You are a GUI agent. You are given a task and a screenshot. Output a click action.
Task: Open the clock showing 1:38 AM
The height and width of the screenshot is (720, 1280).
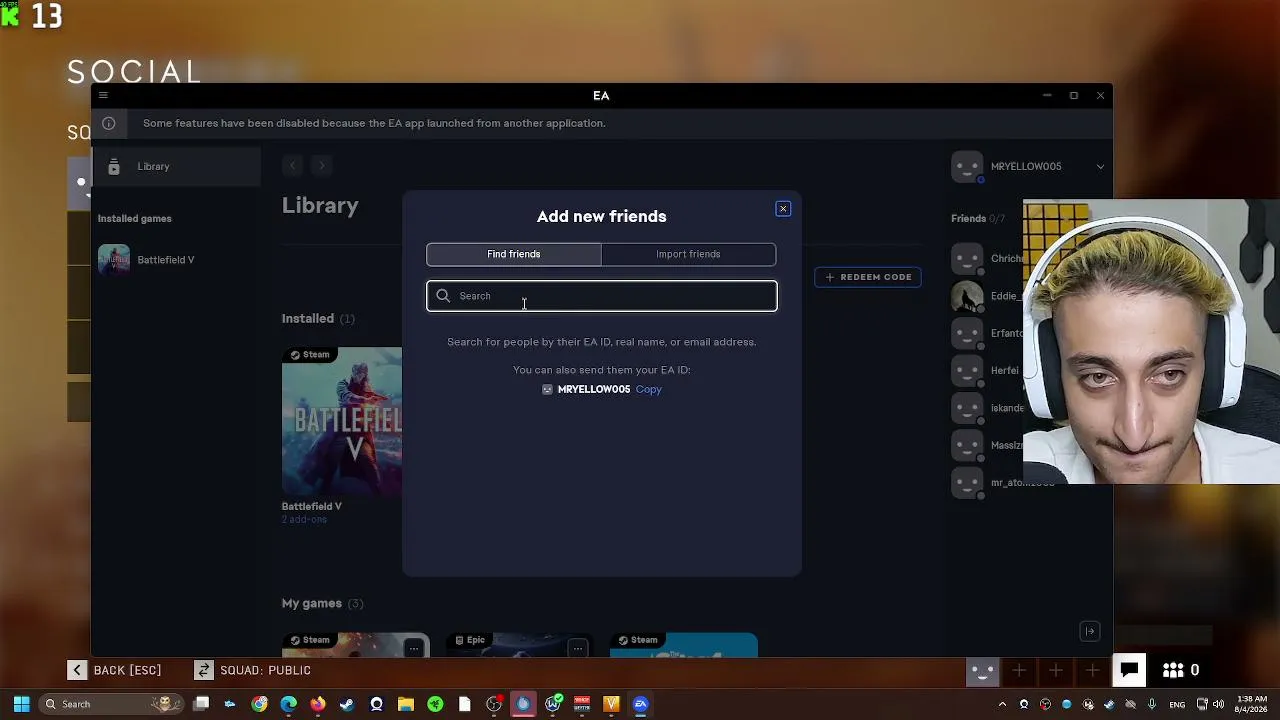[1252, 704]
